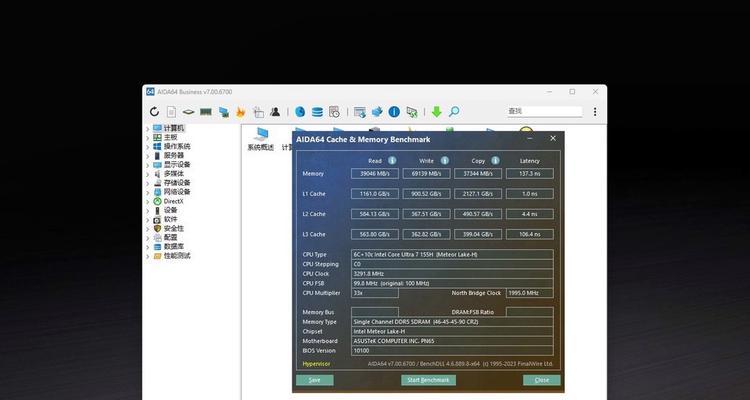
Task: Click the CPU chip toolbar icon
Action: click(188, 112)
